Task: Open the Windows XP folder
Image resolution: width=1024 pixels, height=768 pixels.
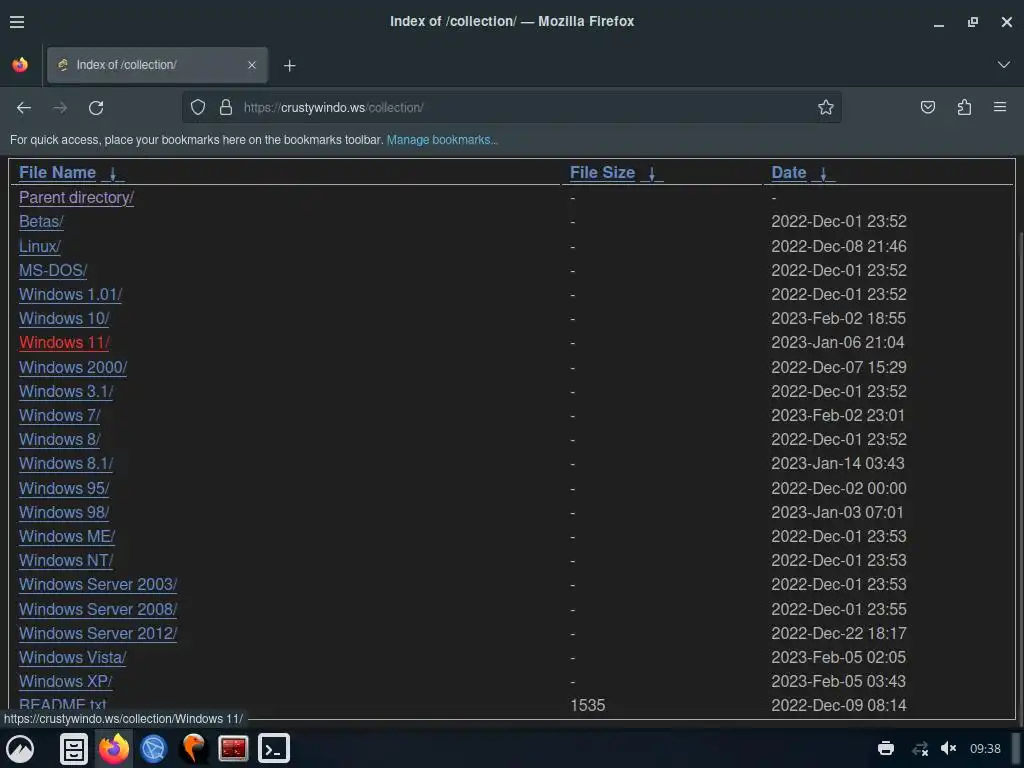Action: coord(65,682)
